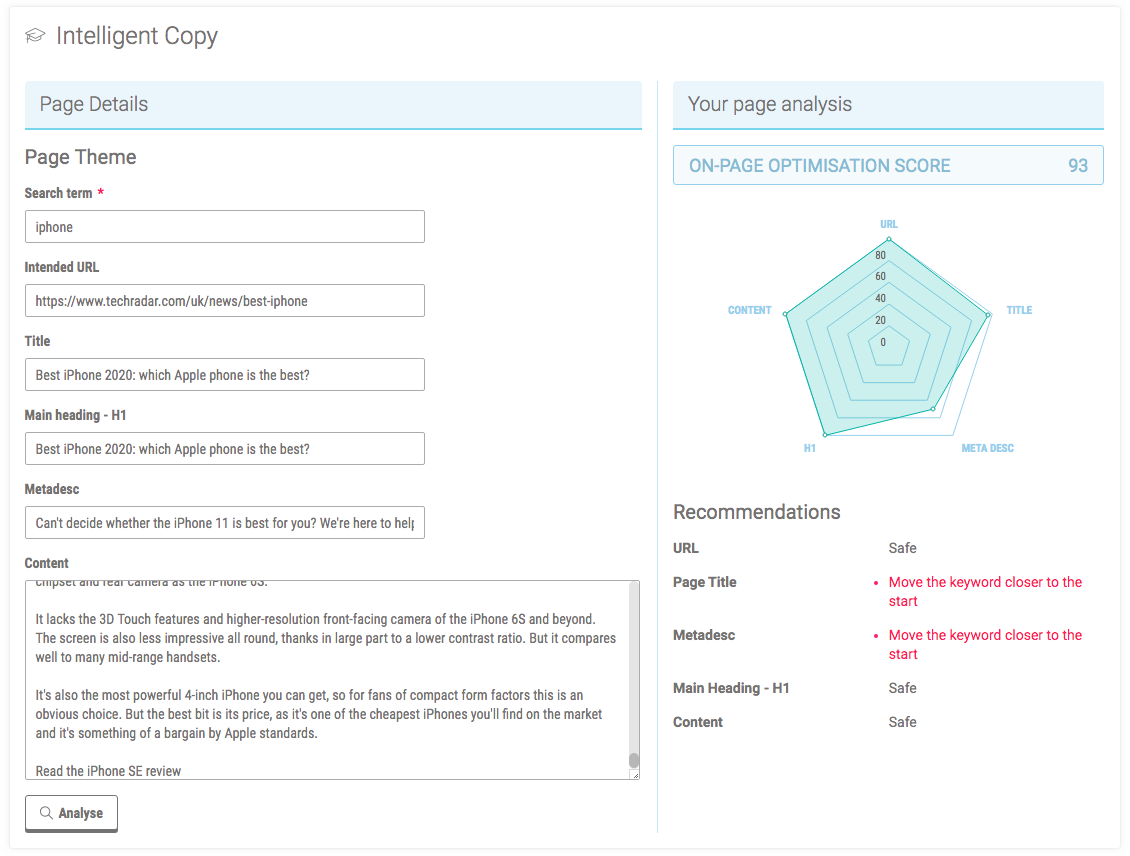Click the H1 label on radar chart

809,448
